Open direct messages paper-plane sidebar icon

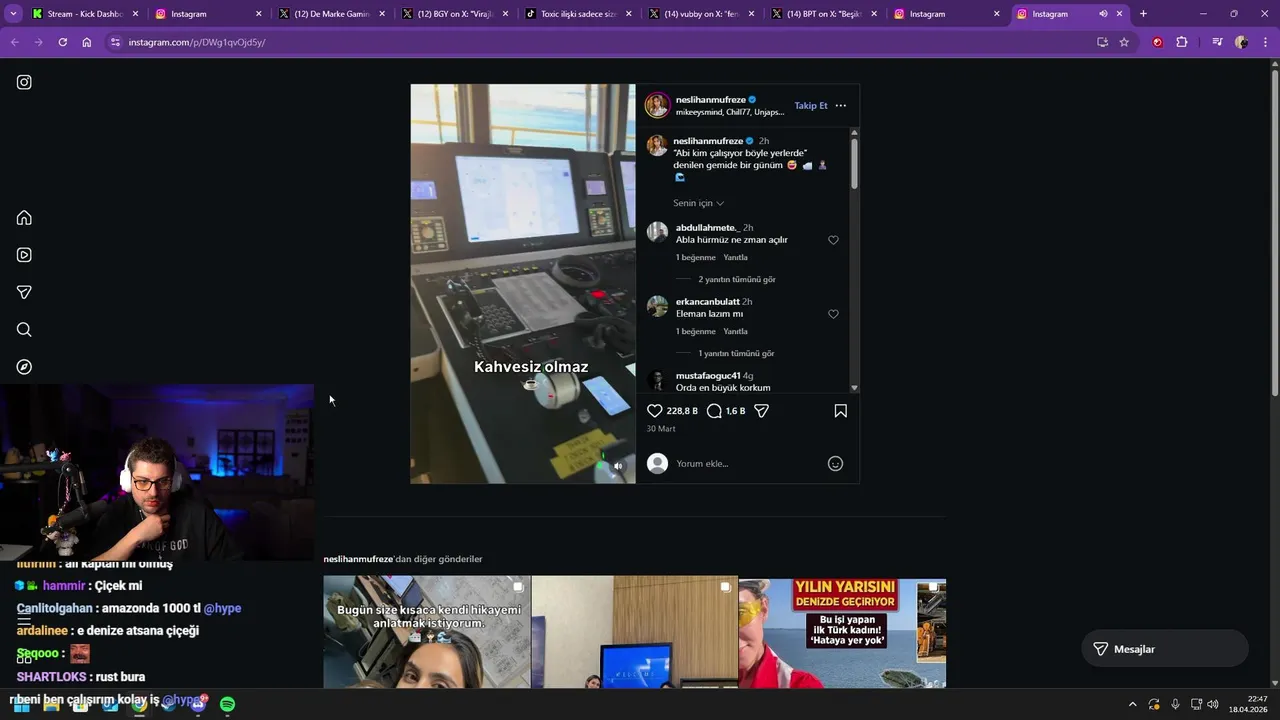click(x=24, y=292)
